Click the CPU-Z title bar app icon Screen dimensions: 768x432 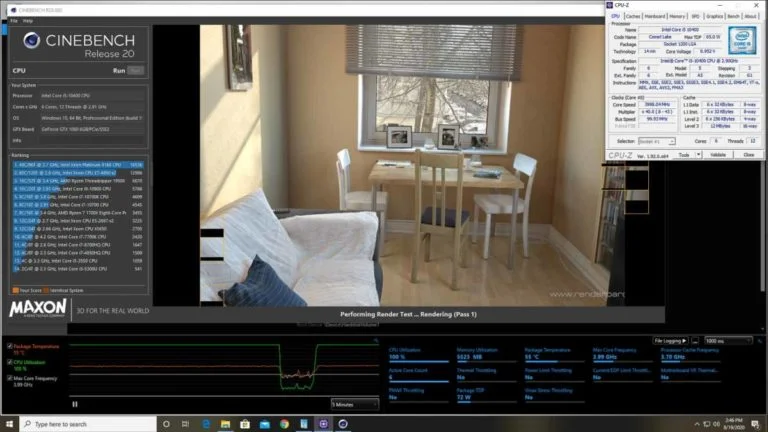click(610, 5)
